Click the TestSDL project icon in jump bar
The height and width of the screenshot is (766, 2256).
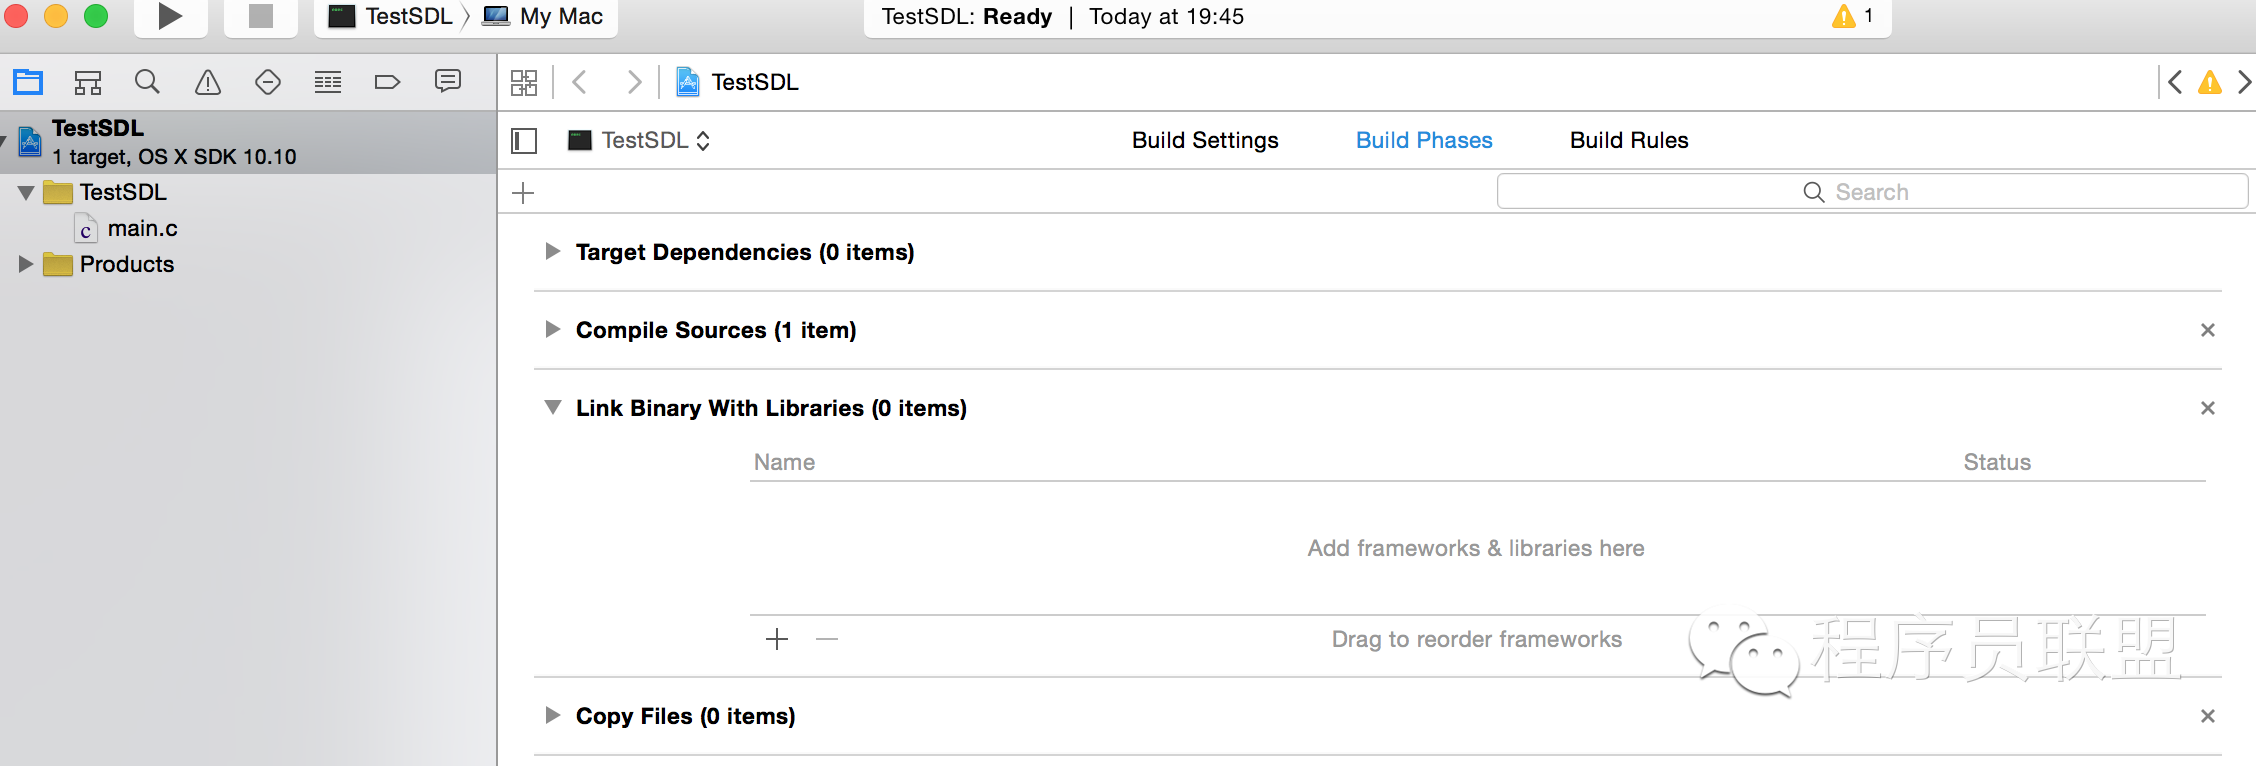(x=688, y=82)
